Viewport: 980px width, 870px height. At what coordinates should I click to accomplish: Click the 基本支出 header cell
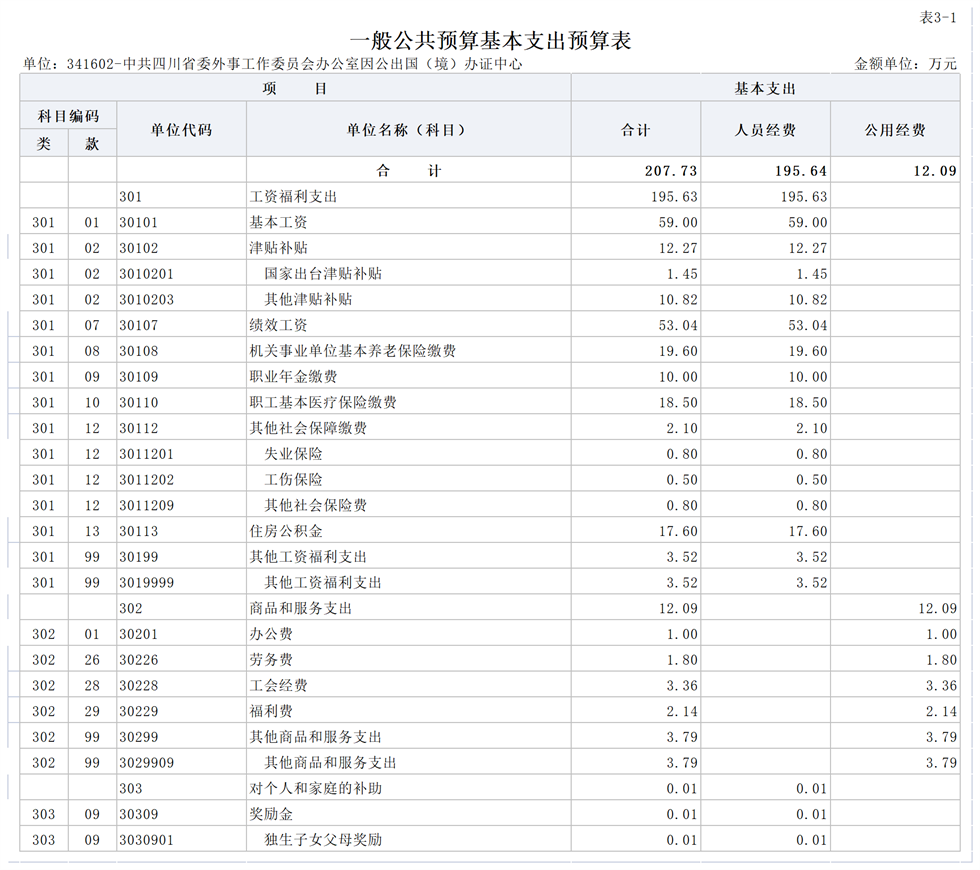pyautogui.click(x=765, y=88)
